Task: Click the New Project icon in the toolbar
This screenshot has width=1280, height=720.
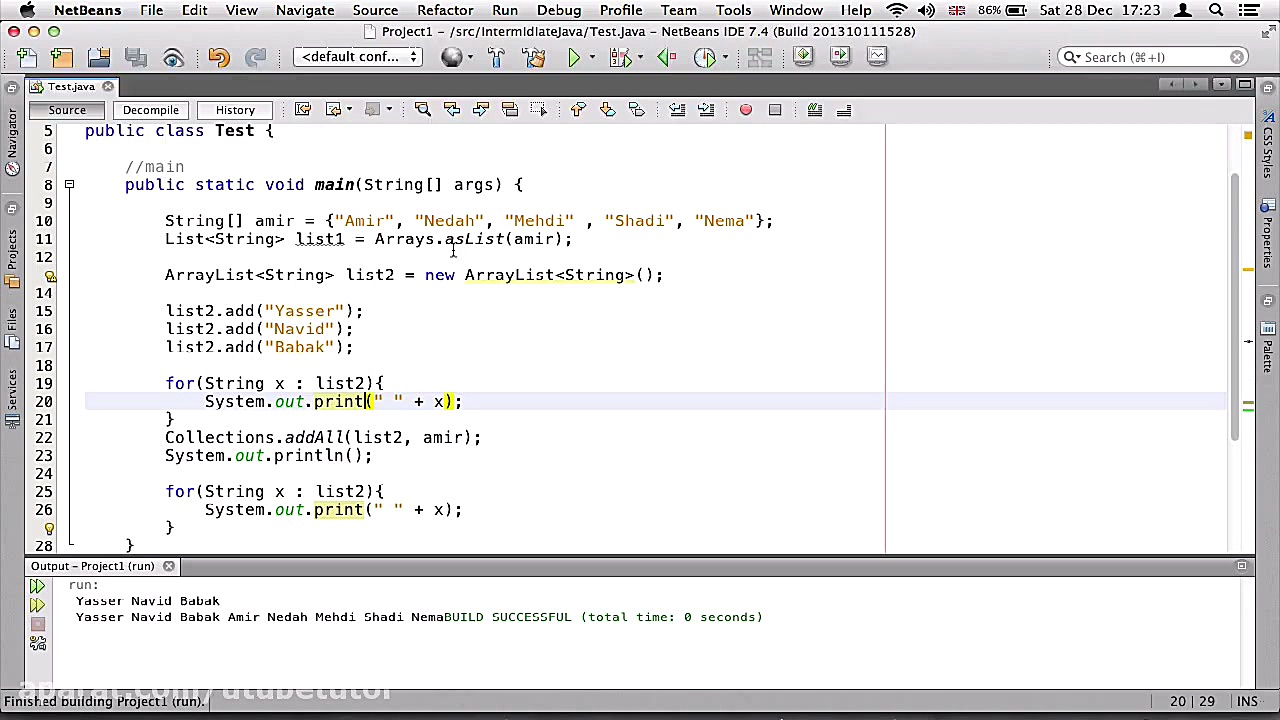Action: [x=62, y=57]
